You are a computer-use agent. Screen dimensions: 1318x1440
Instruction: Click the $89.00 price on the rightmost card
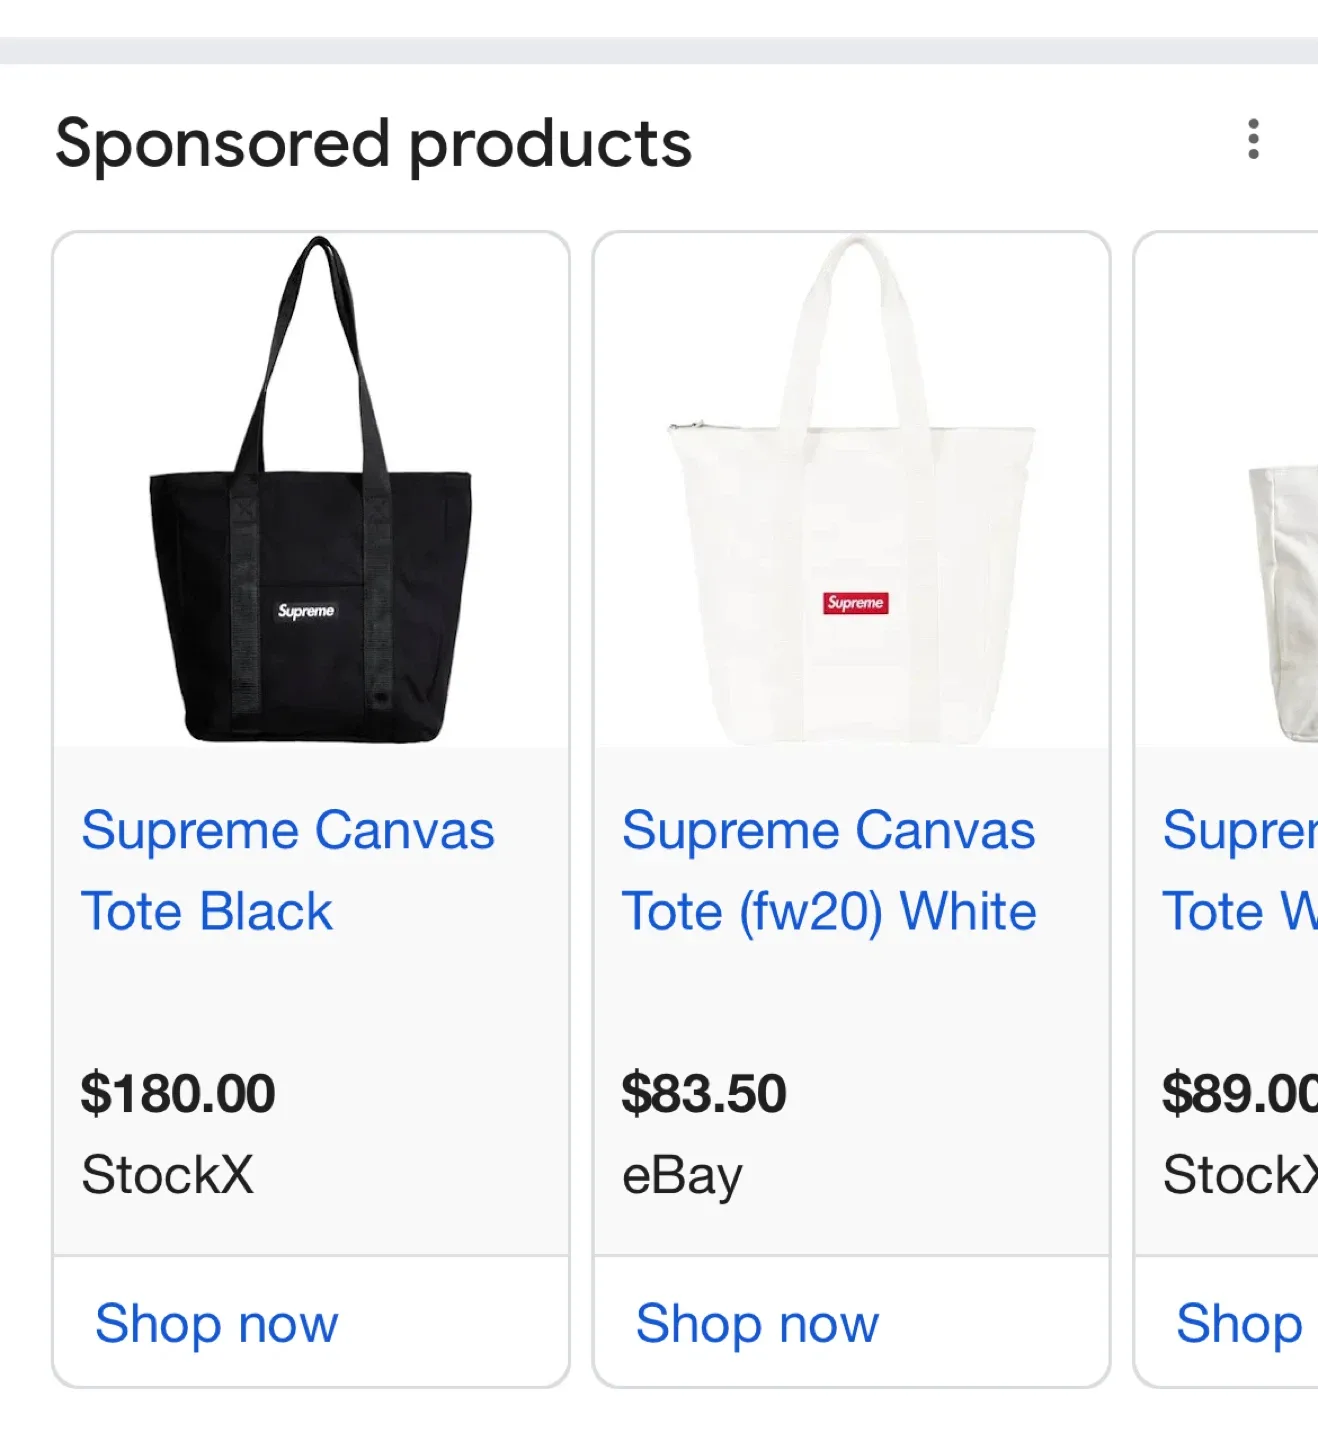coord(1236,1092)
